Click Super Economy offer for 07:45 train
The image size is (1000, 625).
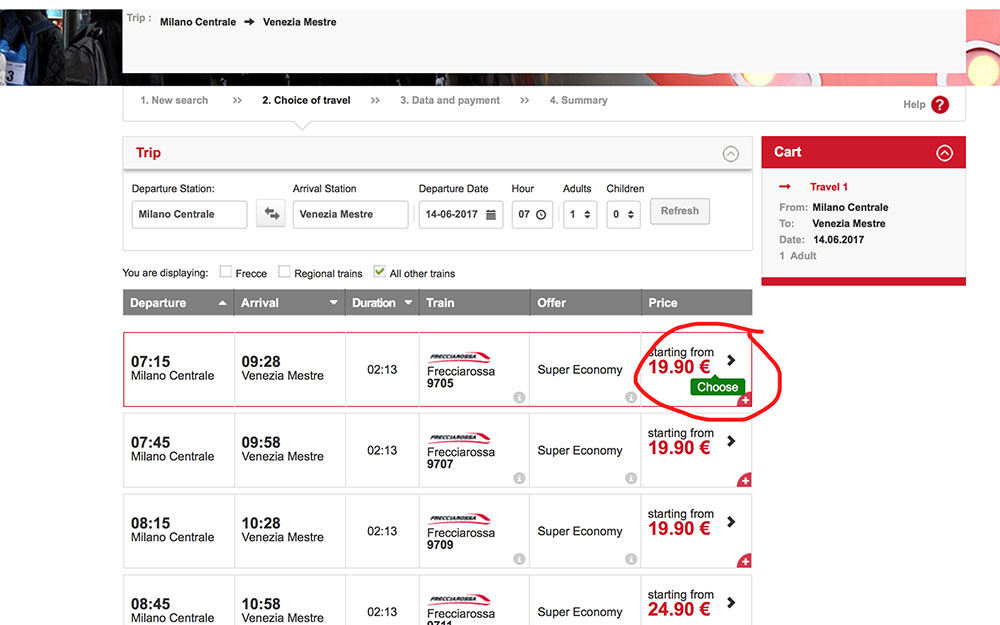580,450
